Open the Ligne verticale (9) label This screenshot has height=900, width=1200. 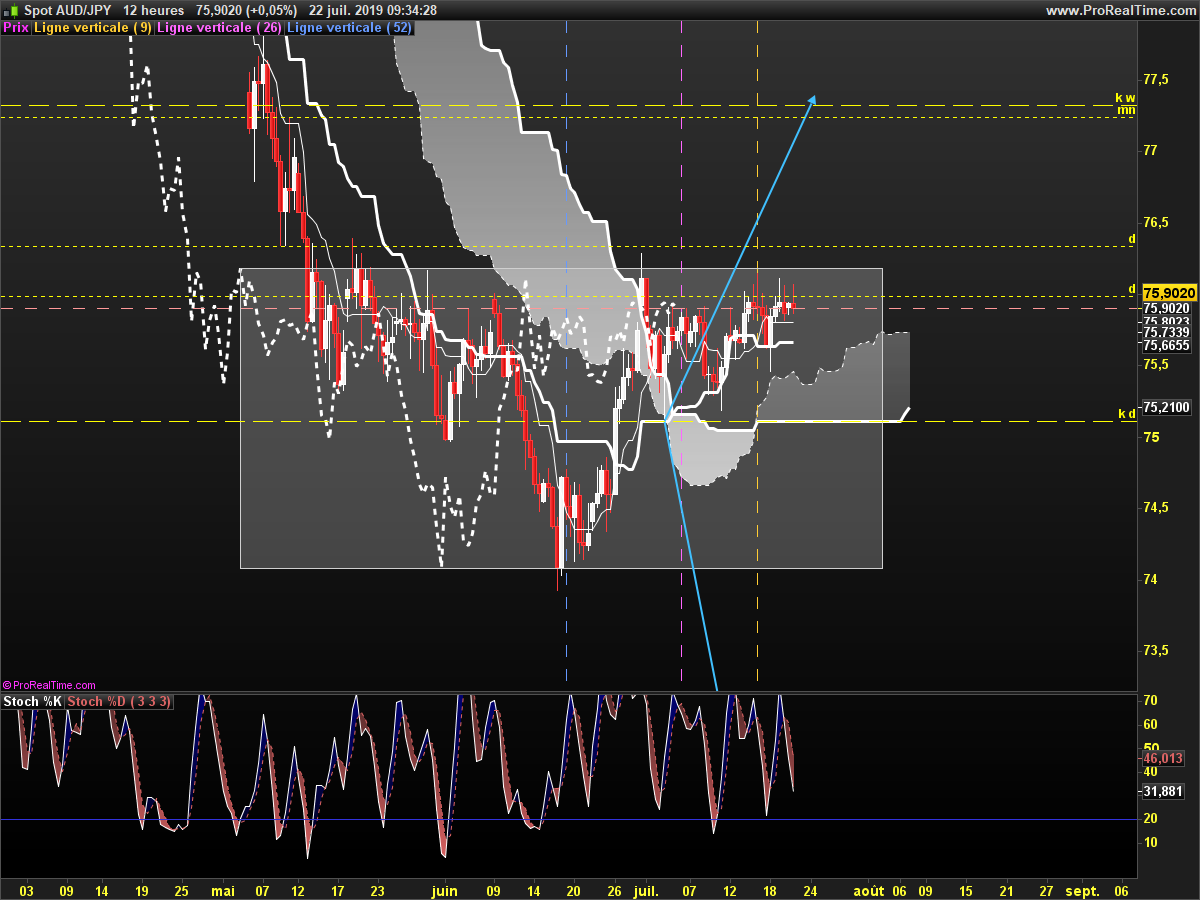93,28
